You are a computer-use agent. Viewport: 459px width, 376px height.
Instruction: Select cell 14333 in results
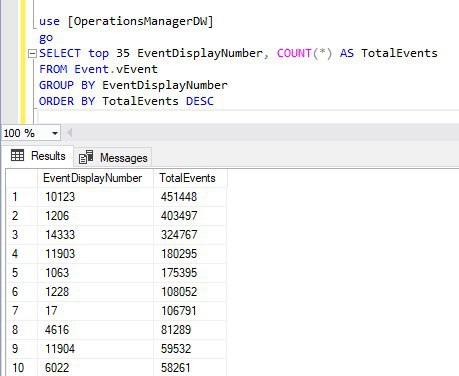[x=96, y=235]
